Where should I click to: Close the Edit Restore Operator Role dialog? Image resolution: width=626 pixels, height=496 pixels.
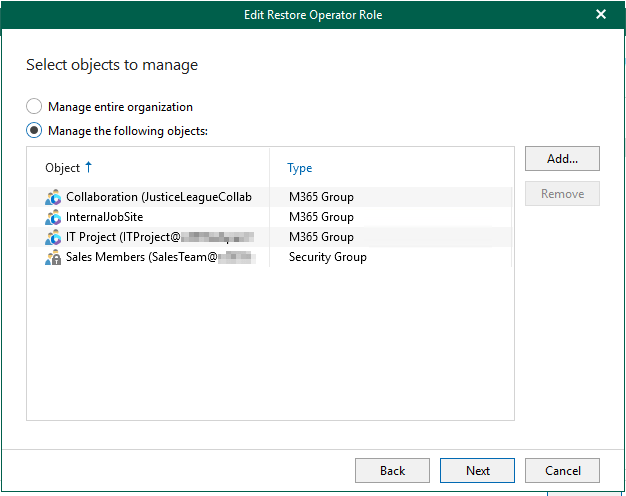point(601,14)
